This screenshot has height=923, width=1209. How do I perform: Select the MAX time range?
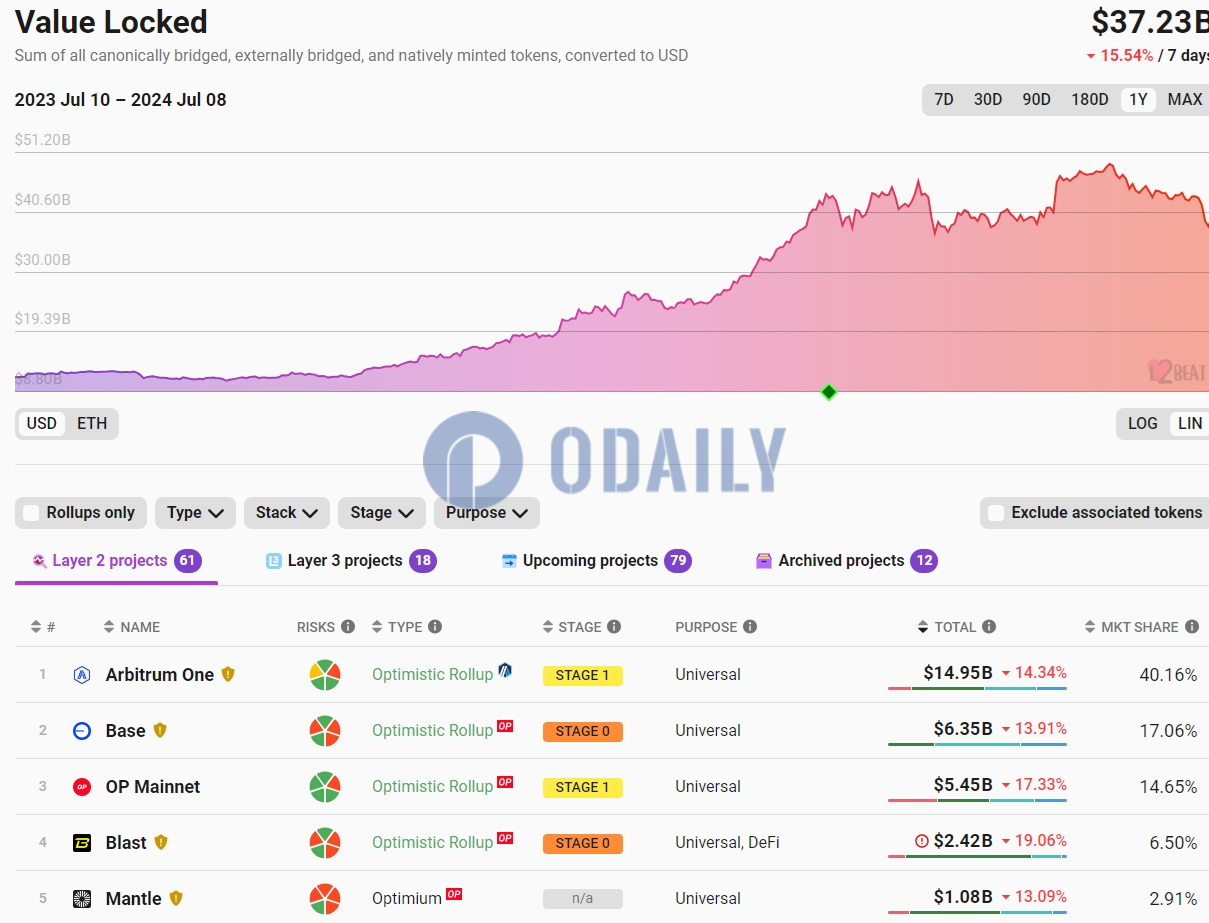[x=1185, y=100]
